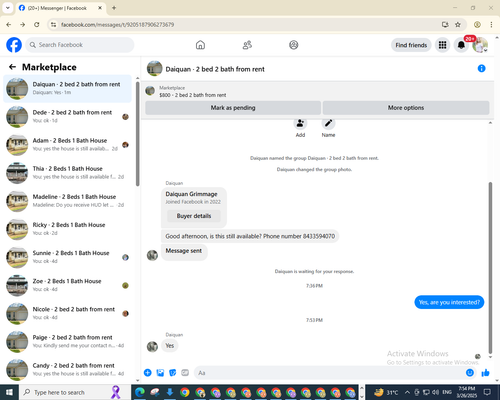Open the Windows Start menu
Viewport: 500px width, 400px height.
point(9,392)
